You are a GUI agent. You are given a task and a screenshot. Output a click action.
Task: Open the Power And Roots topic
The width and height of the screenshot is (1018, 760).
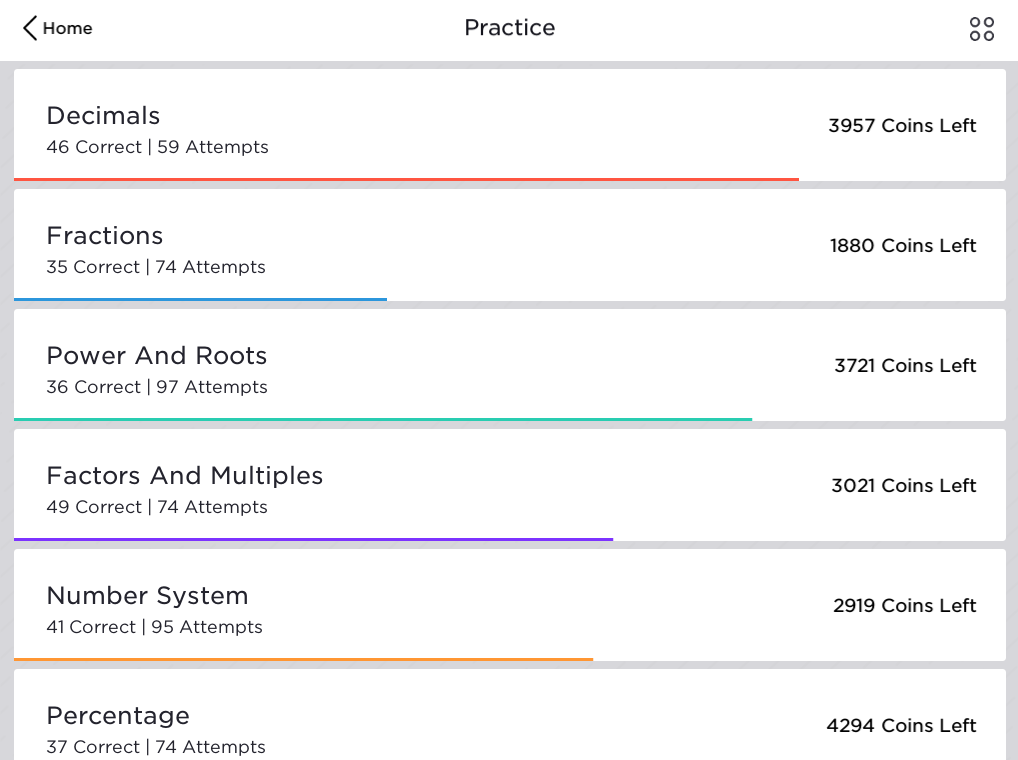(510, 365)
